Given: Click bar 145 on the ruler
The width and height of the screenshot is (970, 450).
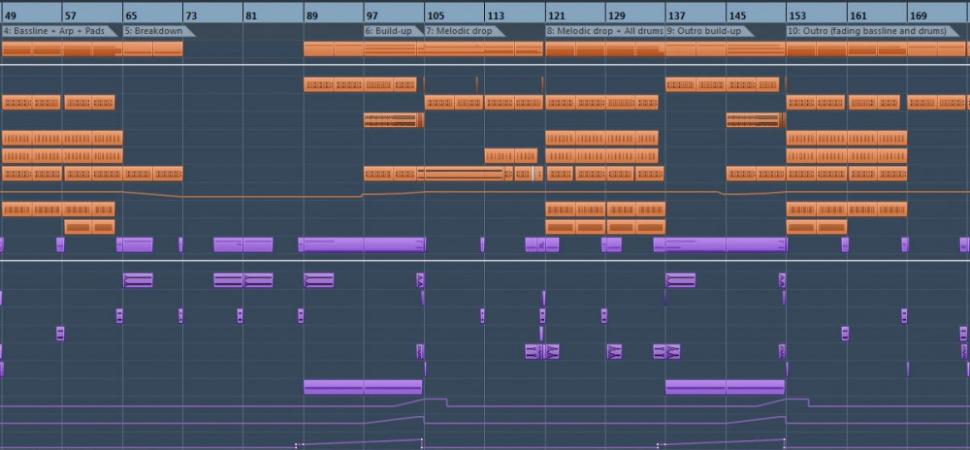Looking at the screenshot, I should 737,16.
